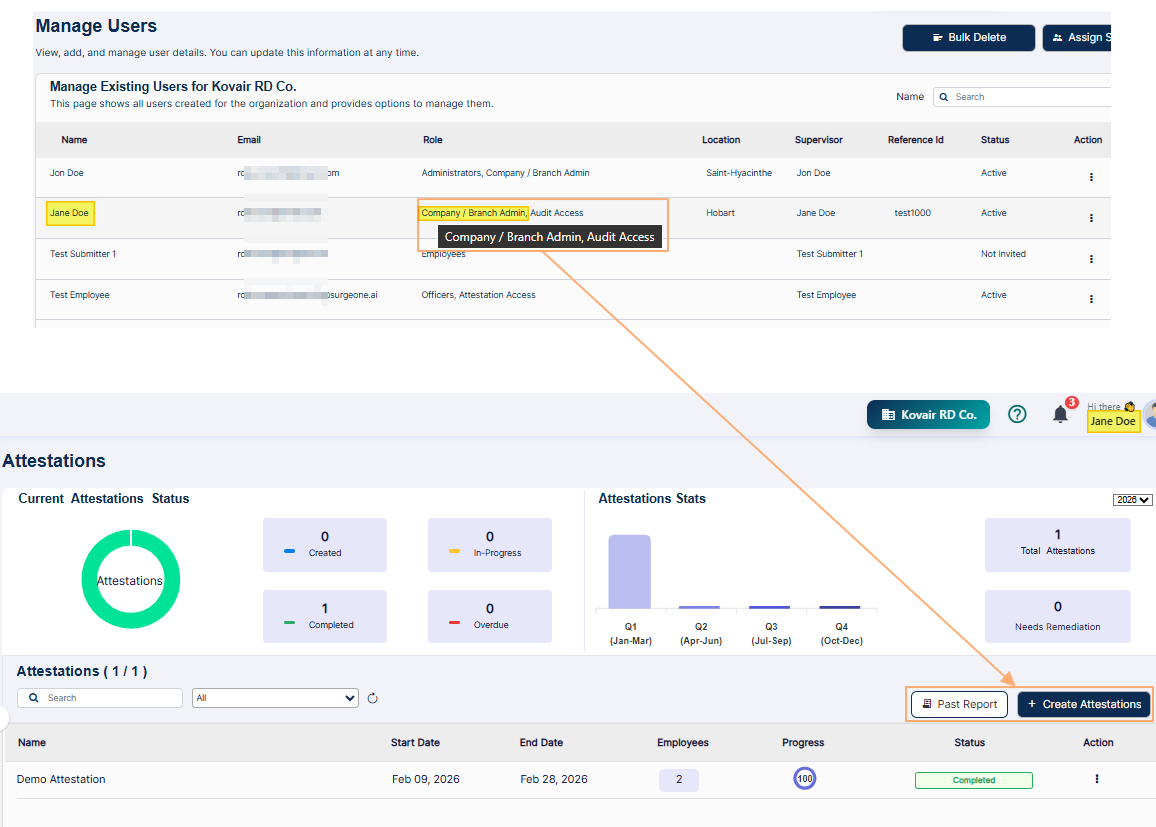Open action menu for Demo Attestation
The image size is (1156, 827).
point(1097,779)
